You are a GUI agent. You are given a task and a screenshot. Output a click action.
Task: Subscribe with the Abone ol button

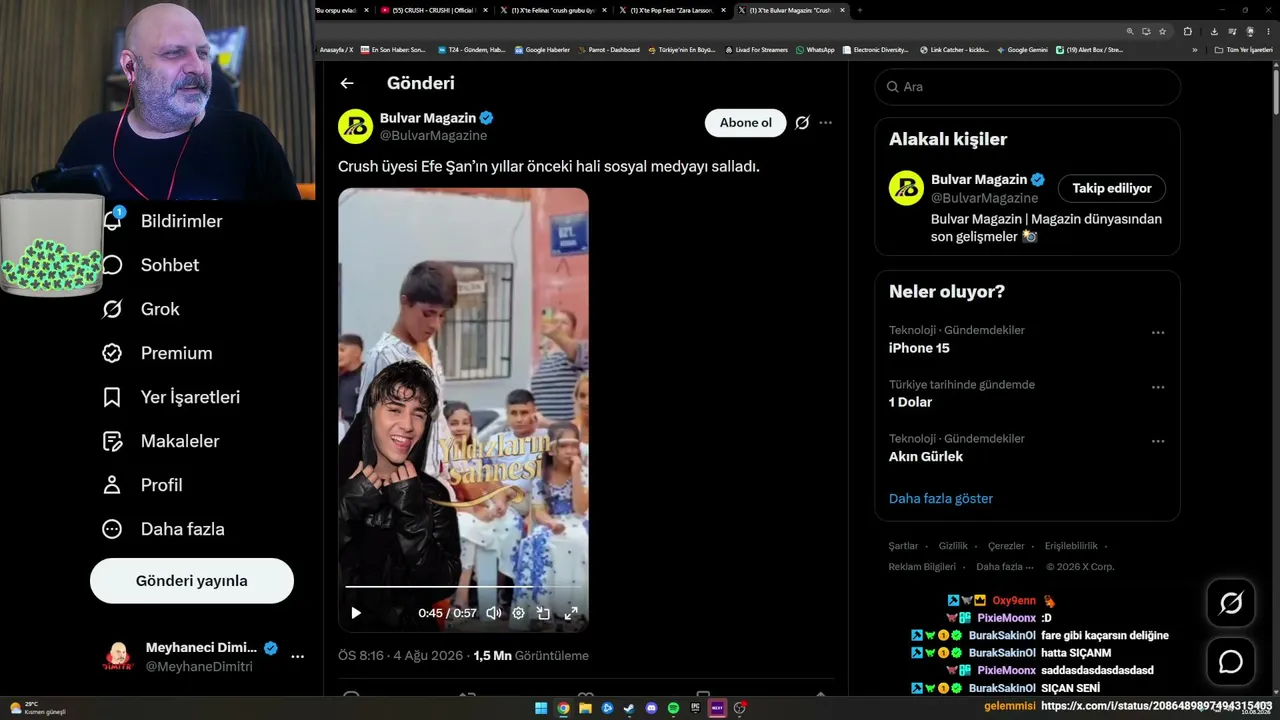(746, 123)
